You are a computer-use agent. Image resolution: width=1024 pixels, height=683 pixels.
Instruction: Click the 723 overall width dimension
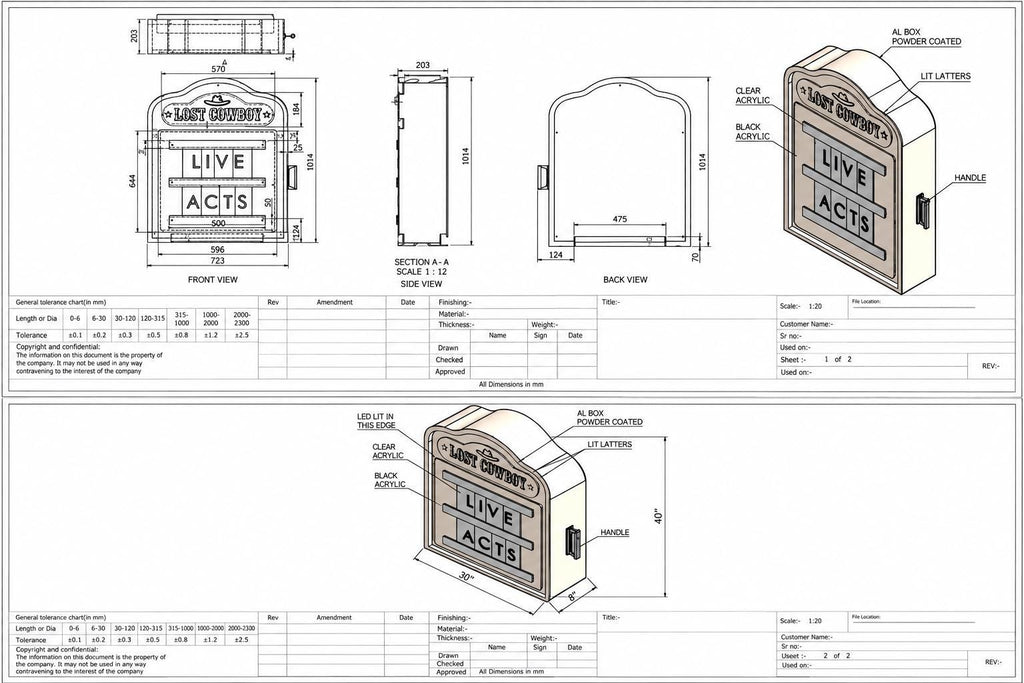217,261
